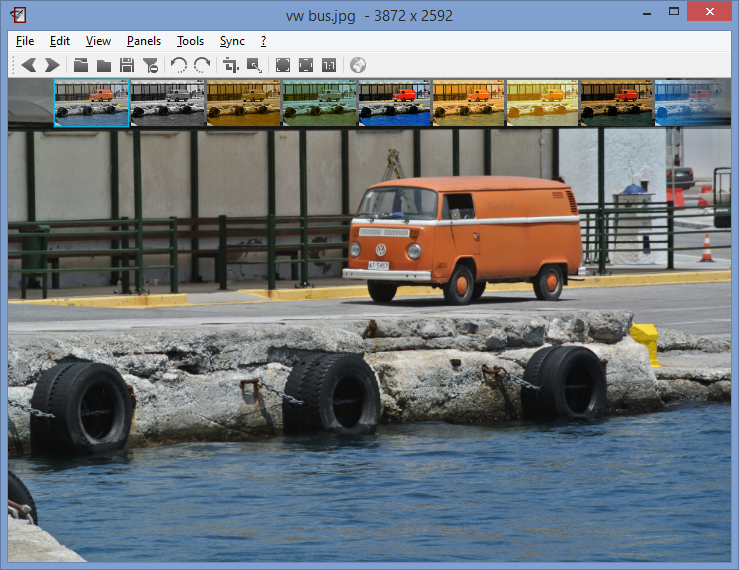Select the black and white filter thumbnail

point(168,103)
